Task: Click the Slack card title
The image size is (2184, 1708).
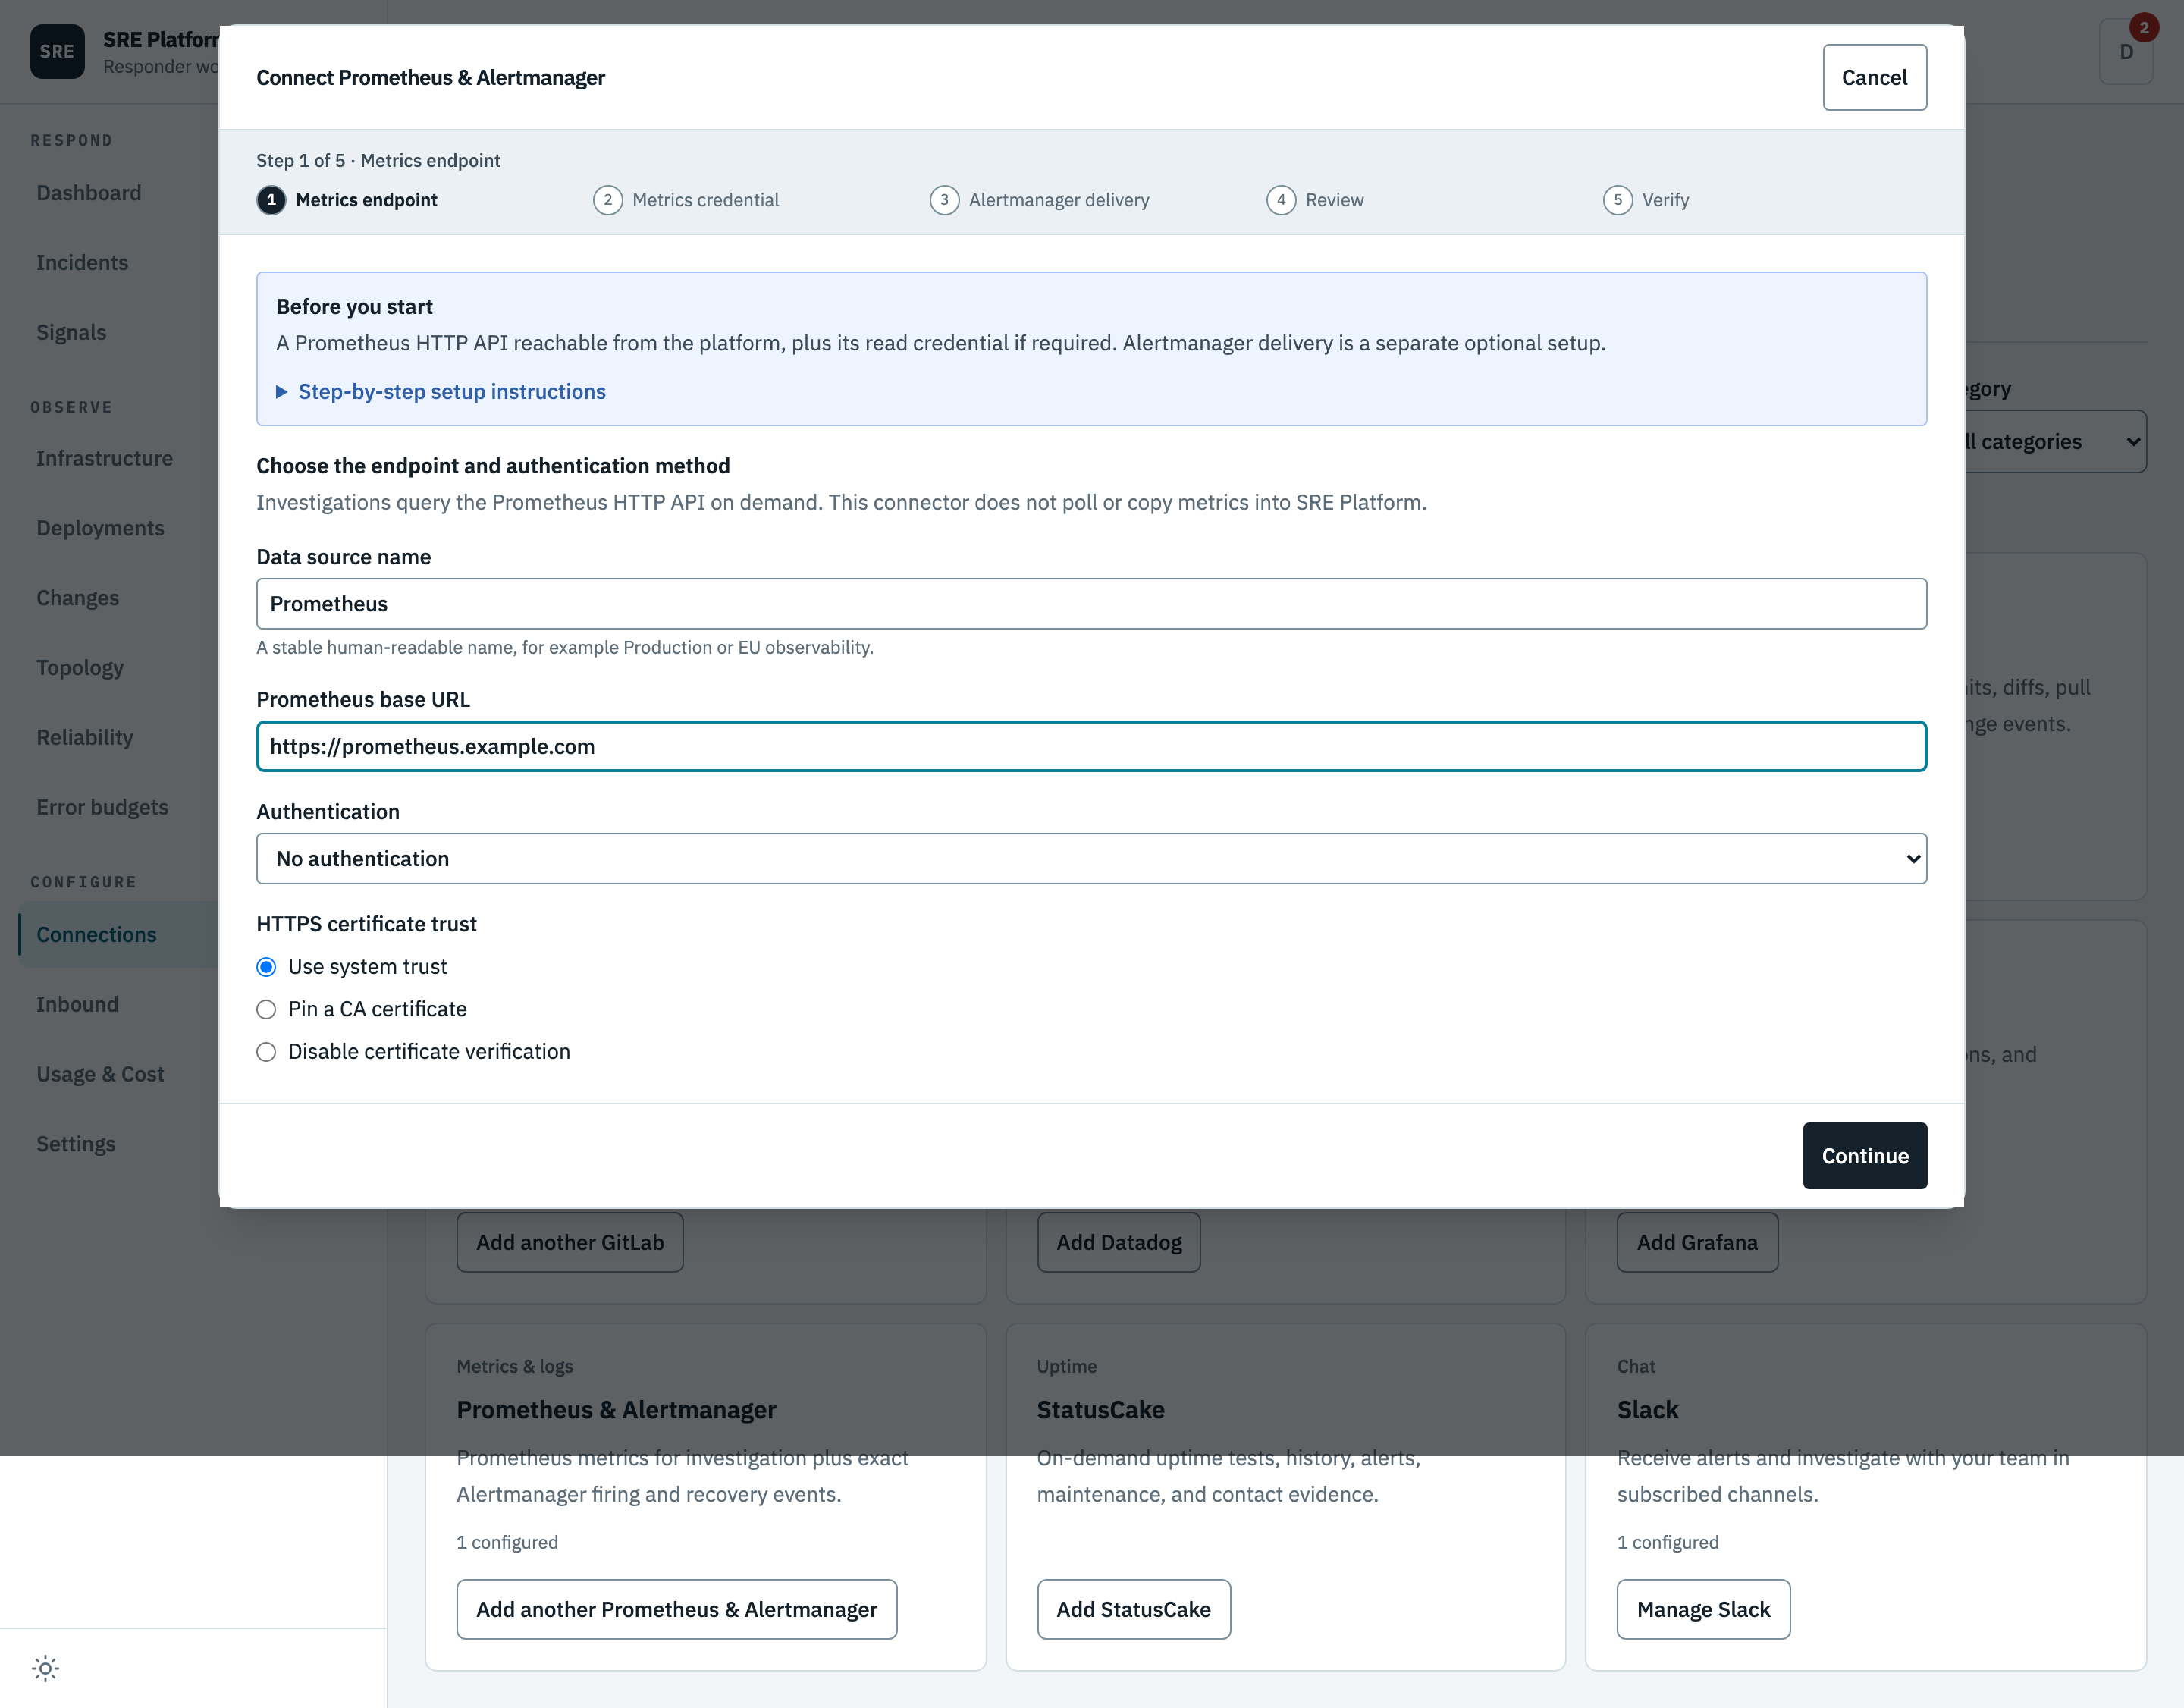Action: 1647,1410
